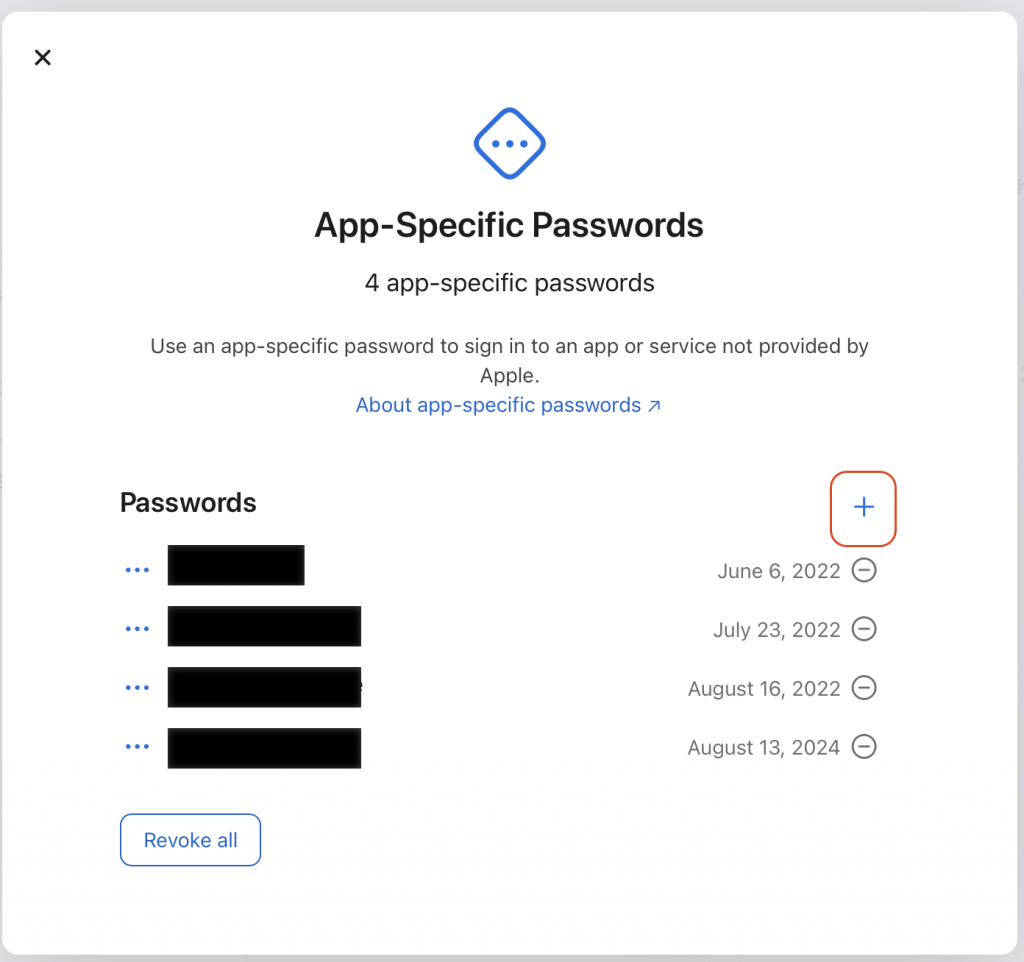This screenshot has width=1024, height=962.
Task: Dismiss the App-Specific Passwords dialog
Action: (42, 57)
